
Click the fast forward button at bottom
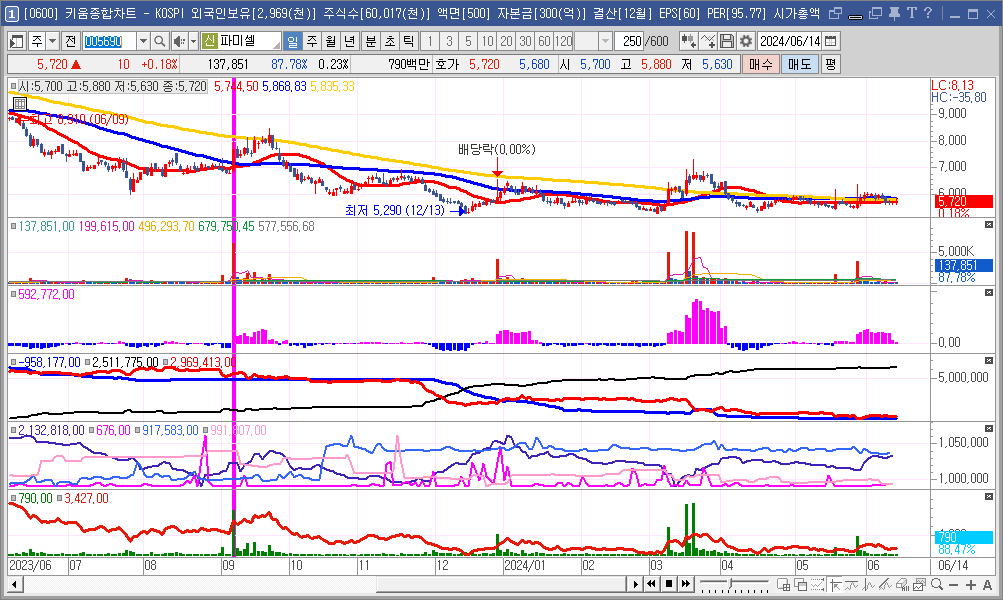coord(686,584)
